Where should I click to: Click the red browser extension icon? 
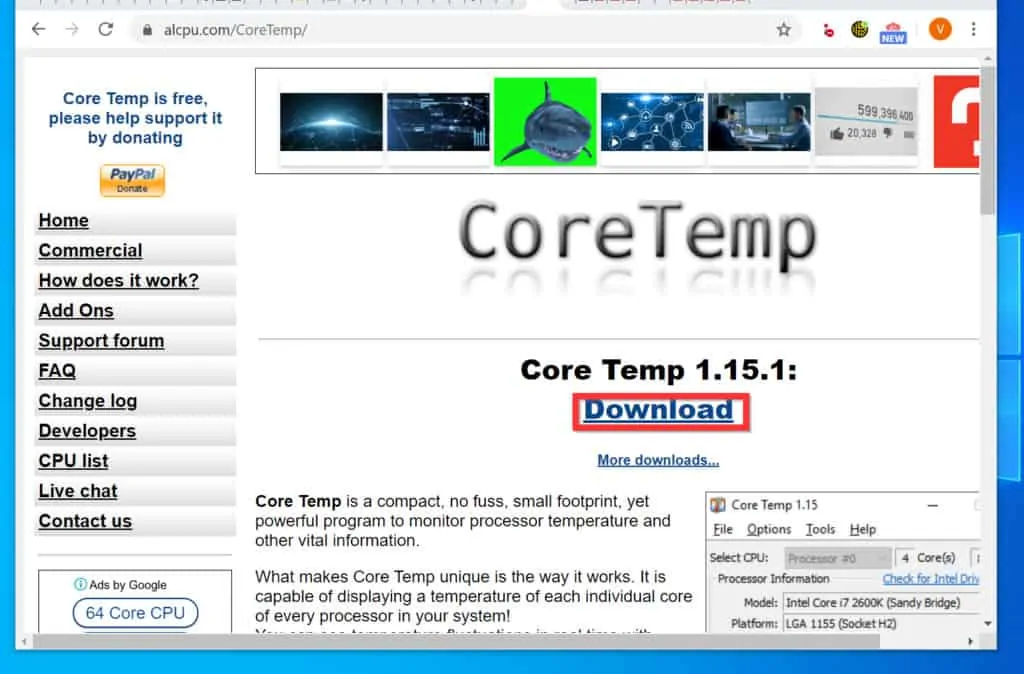click(x=827, y=31)
